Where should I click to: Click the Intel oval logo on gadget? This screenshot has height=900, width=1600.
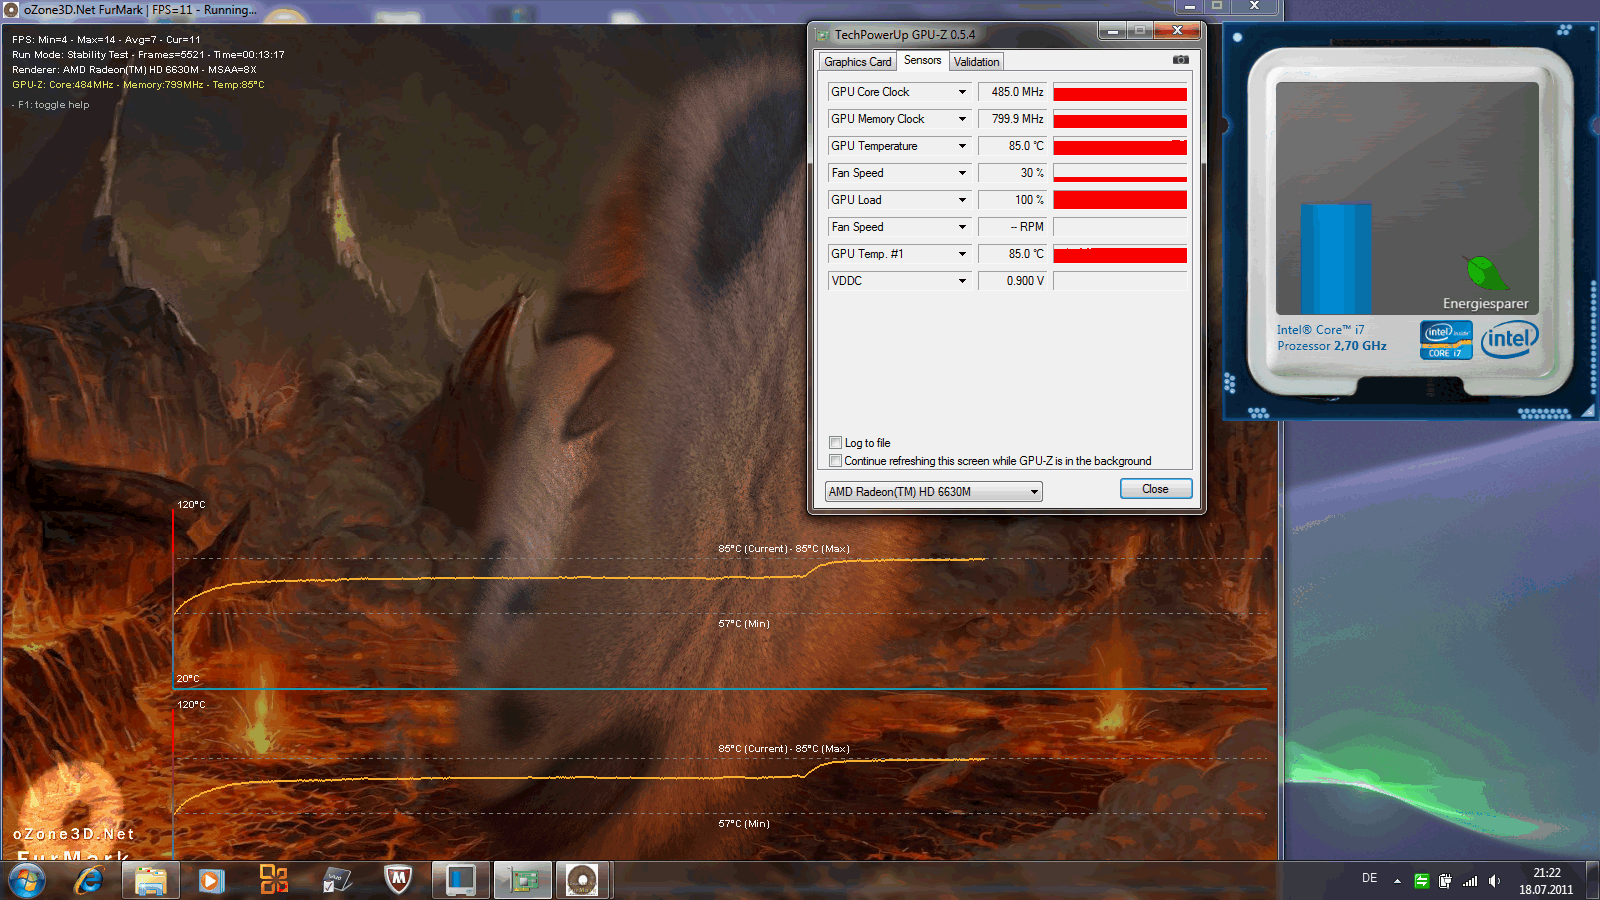pos(1510,339)
